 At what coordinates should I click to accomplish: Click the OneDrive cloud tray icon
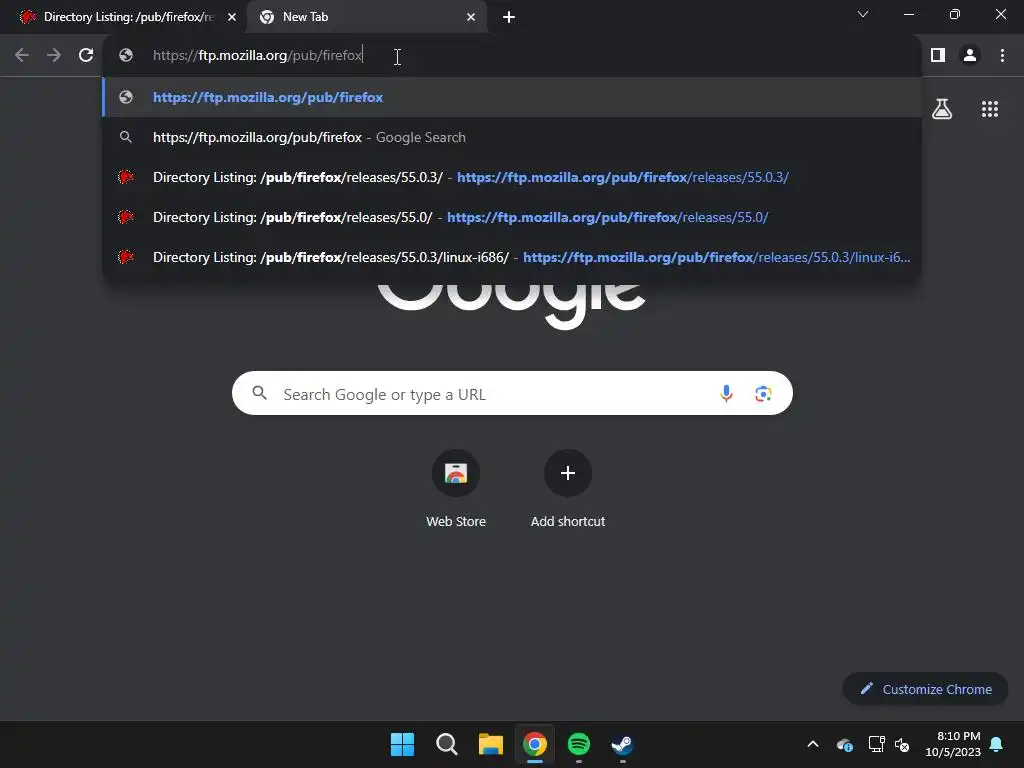pyautogui.click(x=844, y=744)
